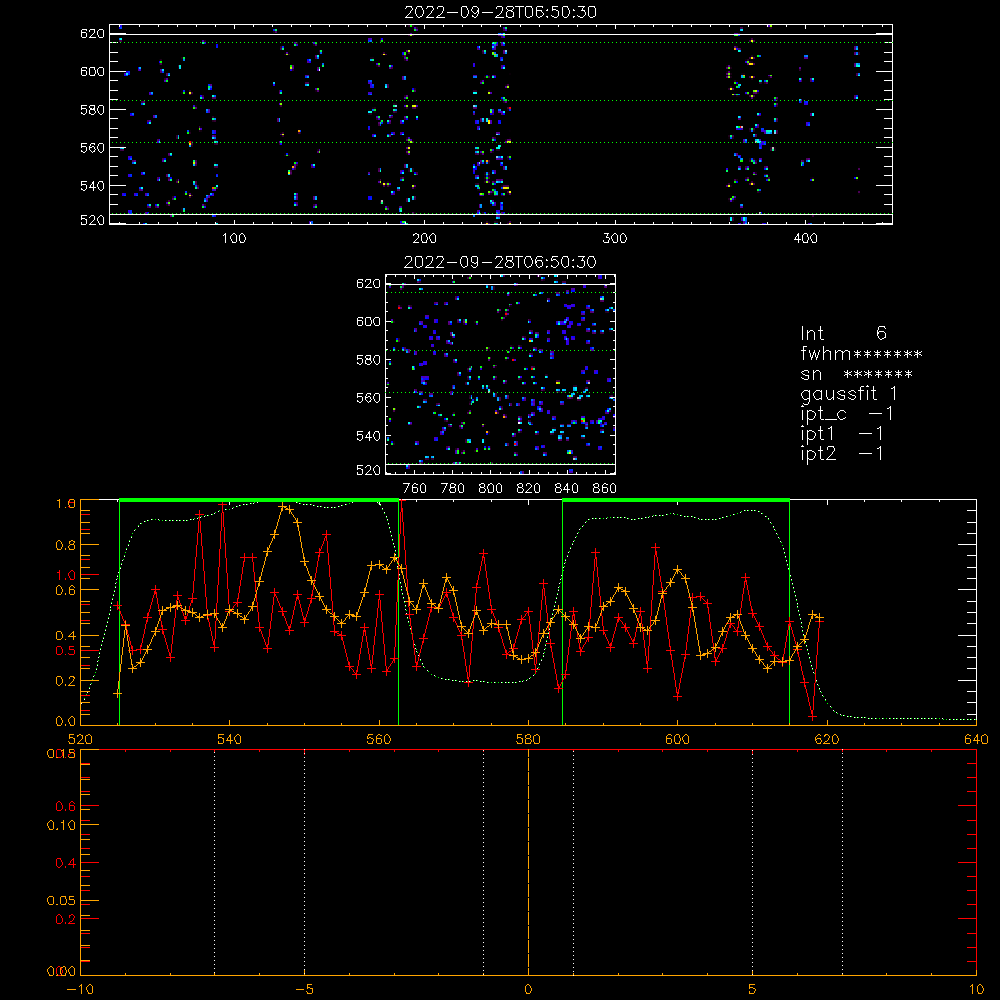This screenshot has width=1000, height=1000.
Task: Click x-axis label 400 on top plot
Action: (x=805, y=239)
